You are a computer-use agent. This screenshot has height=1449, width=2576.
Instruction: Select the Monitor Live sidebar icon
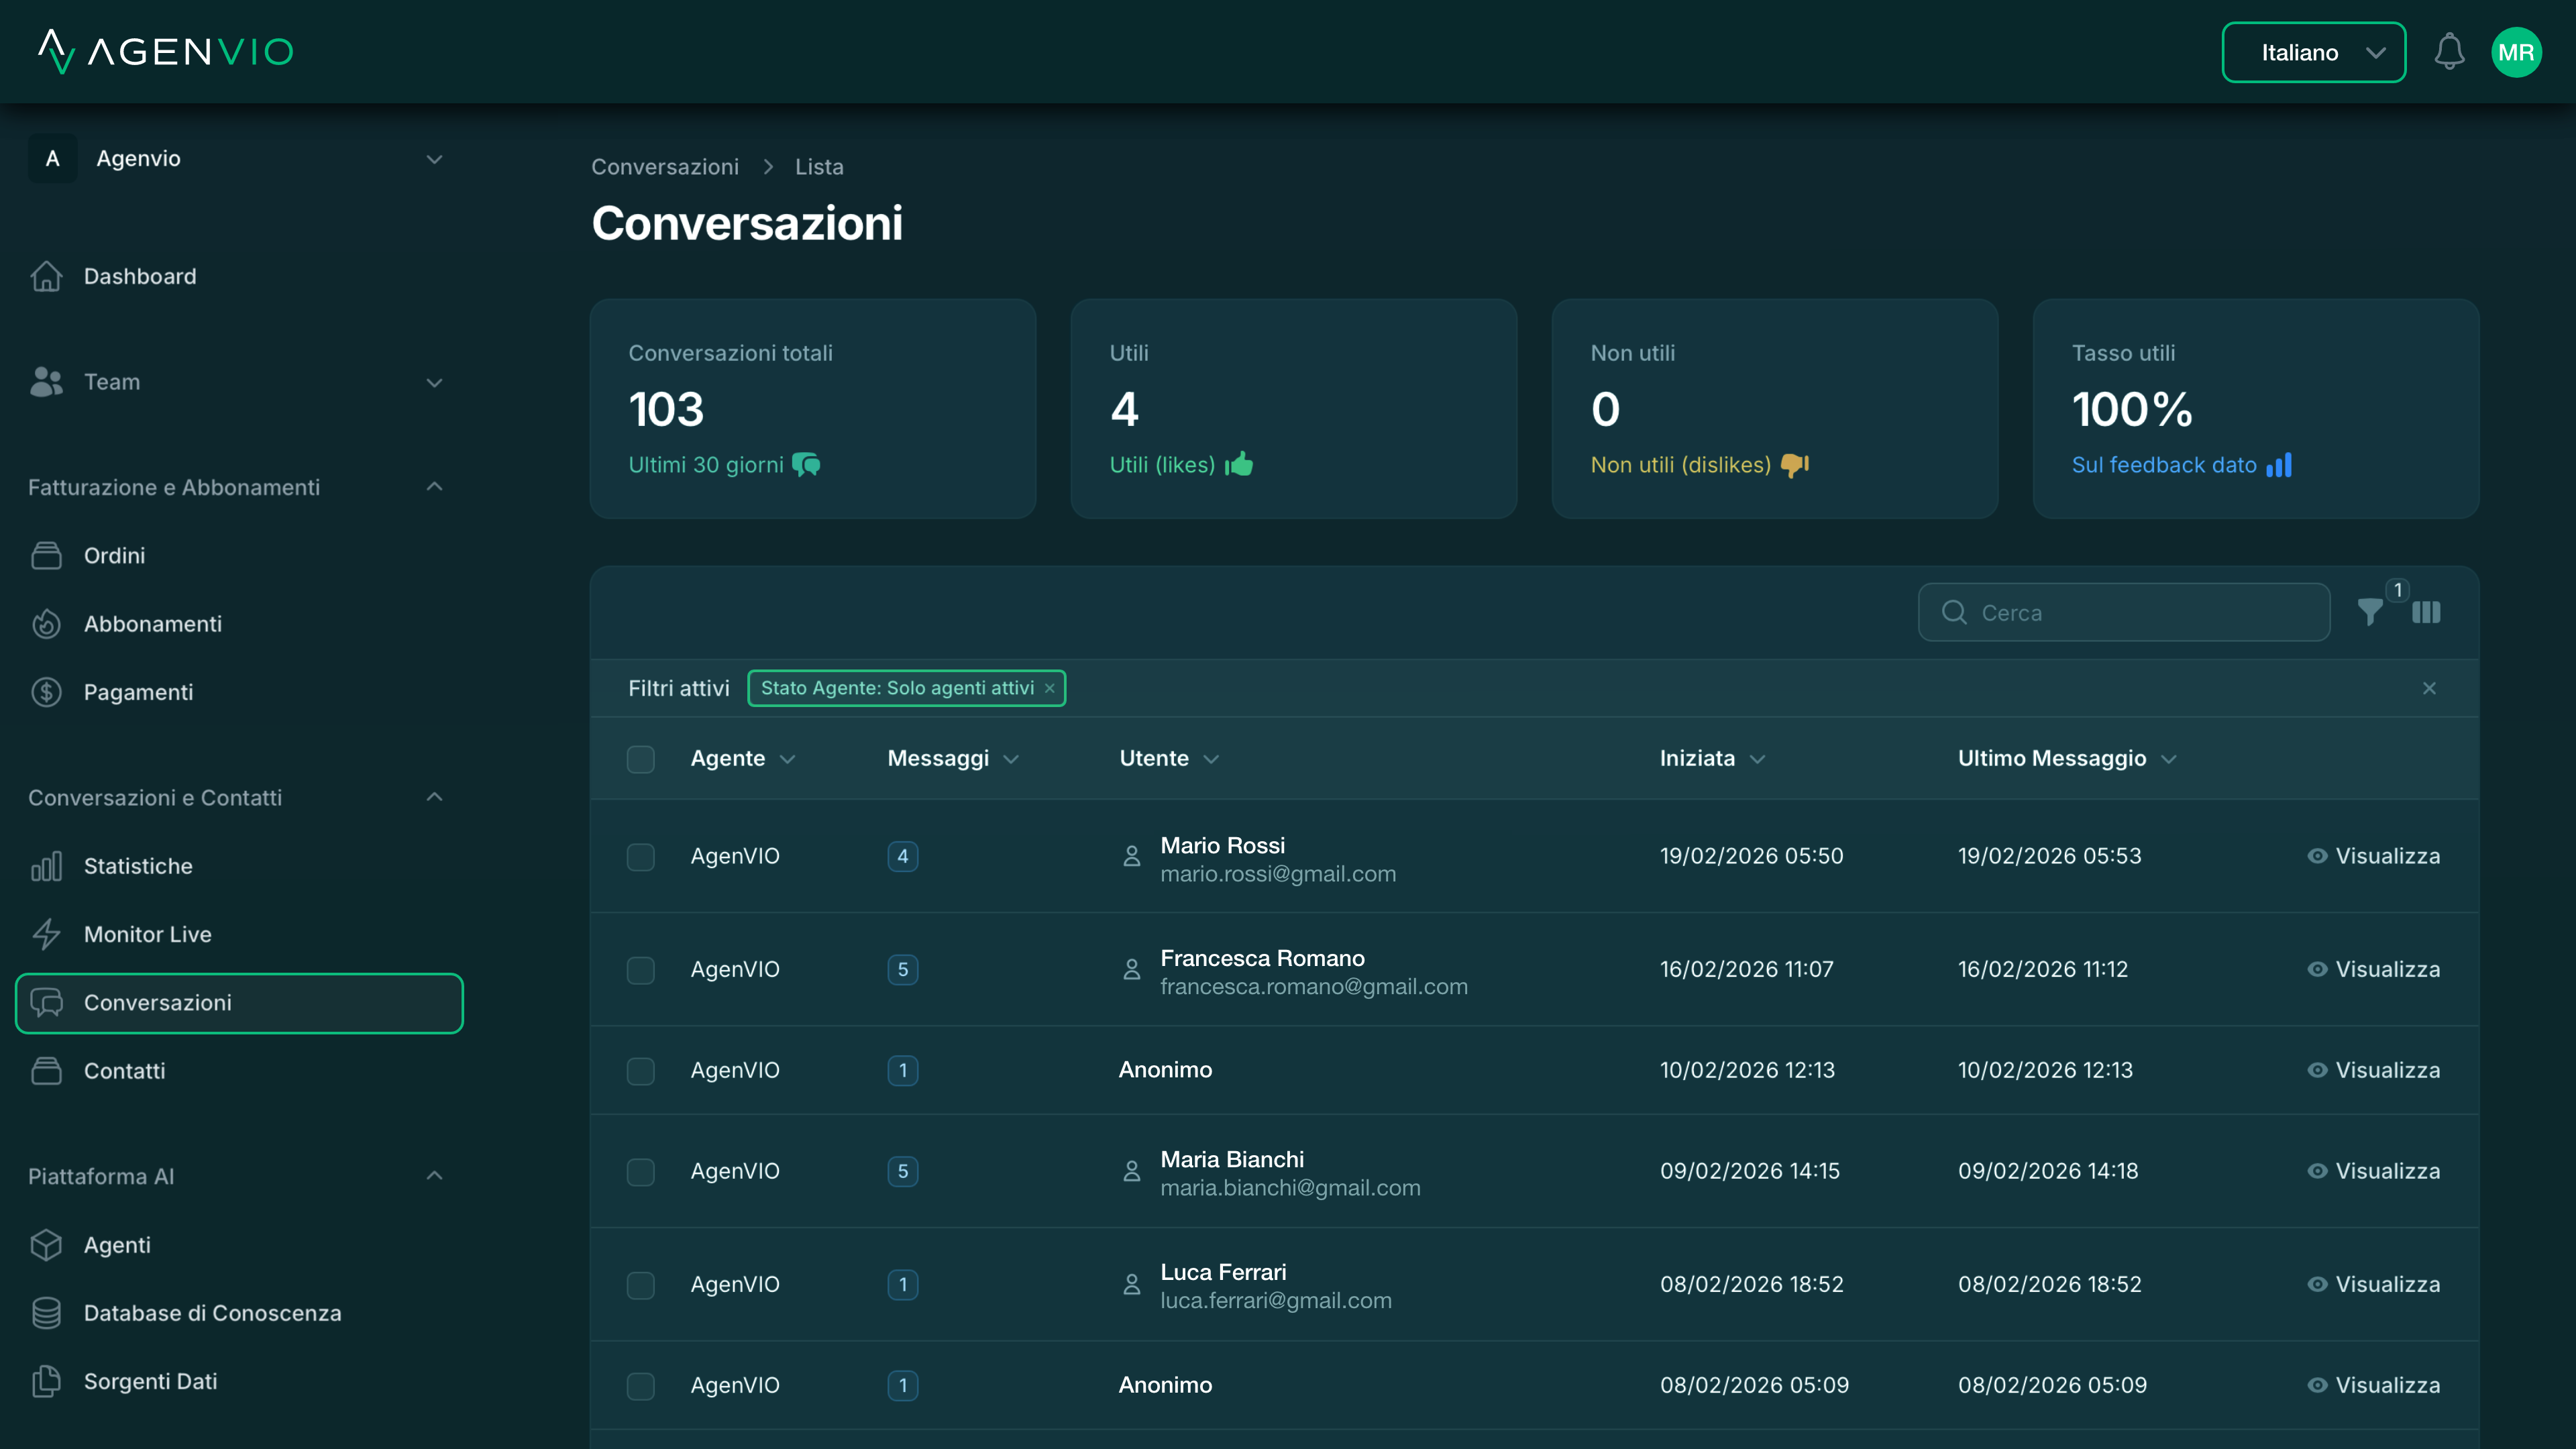(x=47, y=934)
